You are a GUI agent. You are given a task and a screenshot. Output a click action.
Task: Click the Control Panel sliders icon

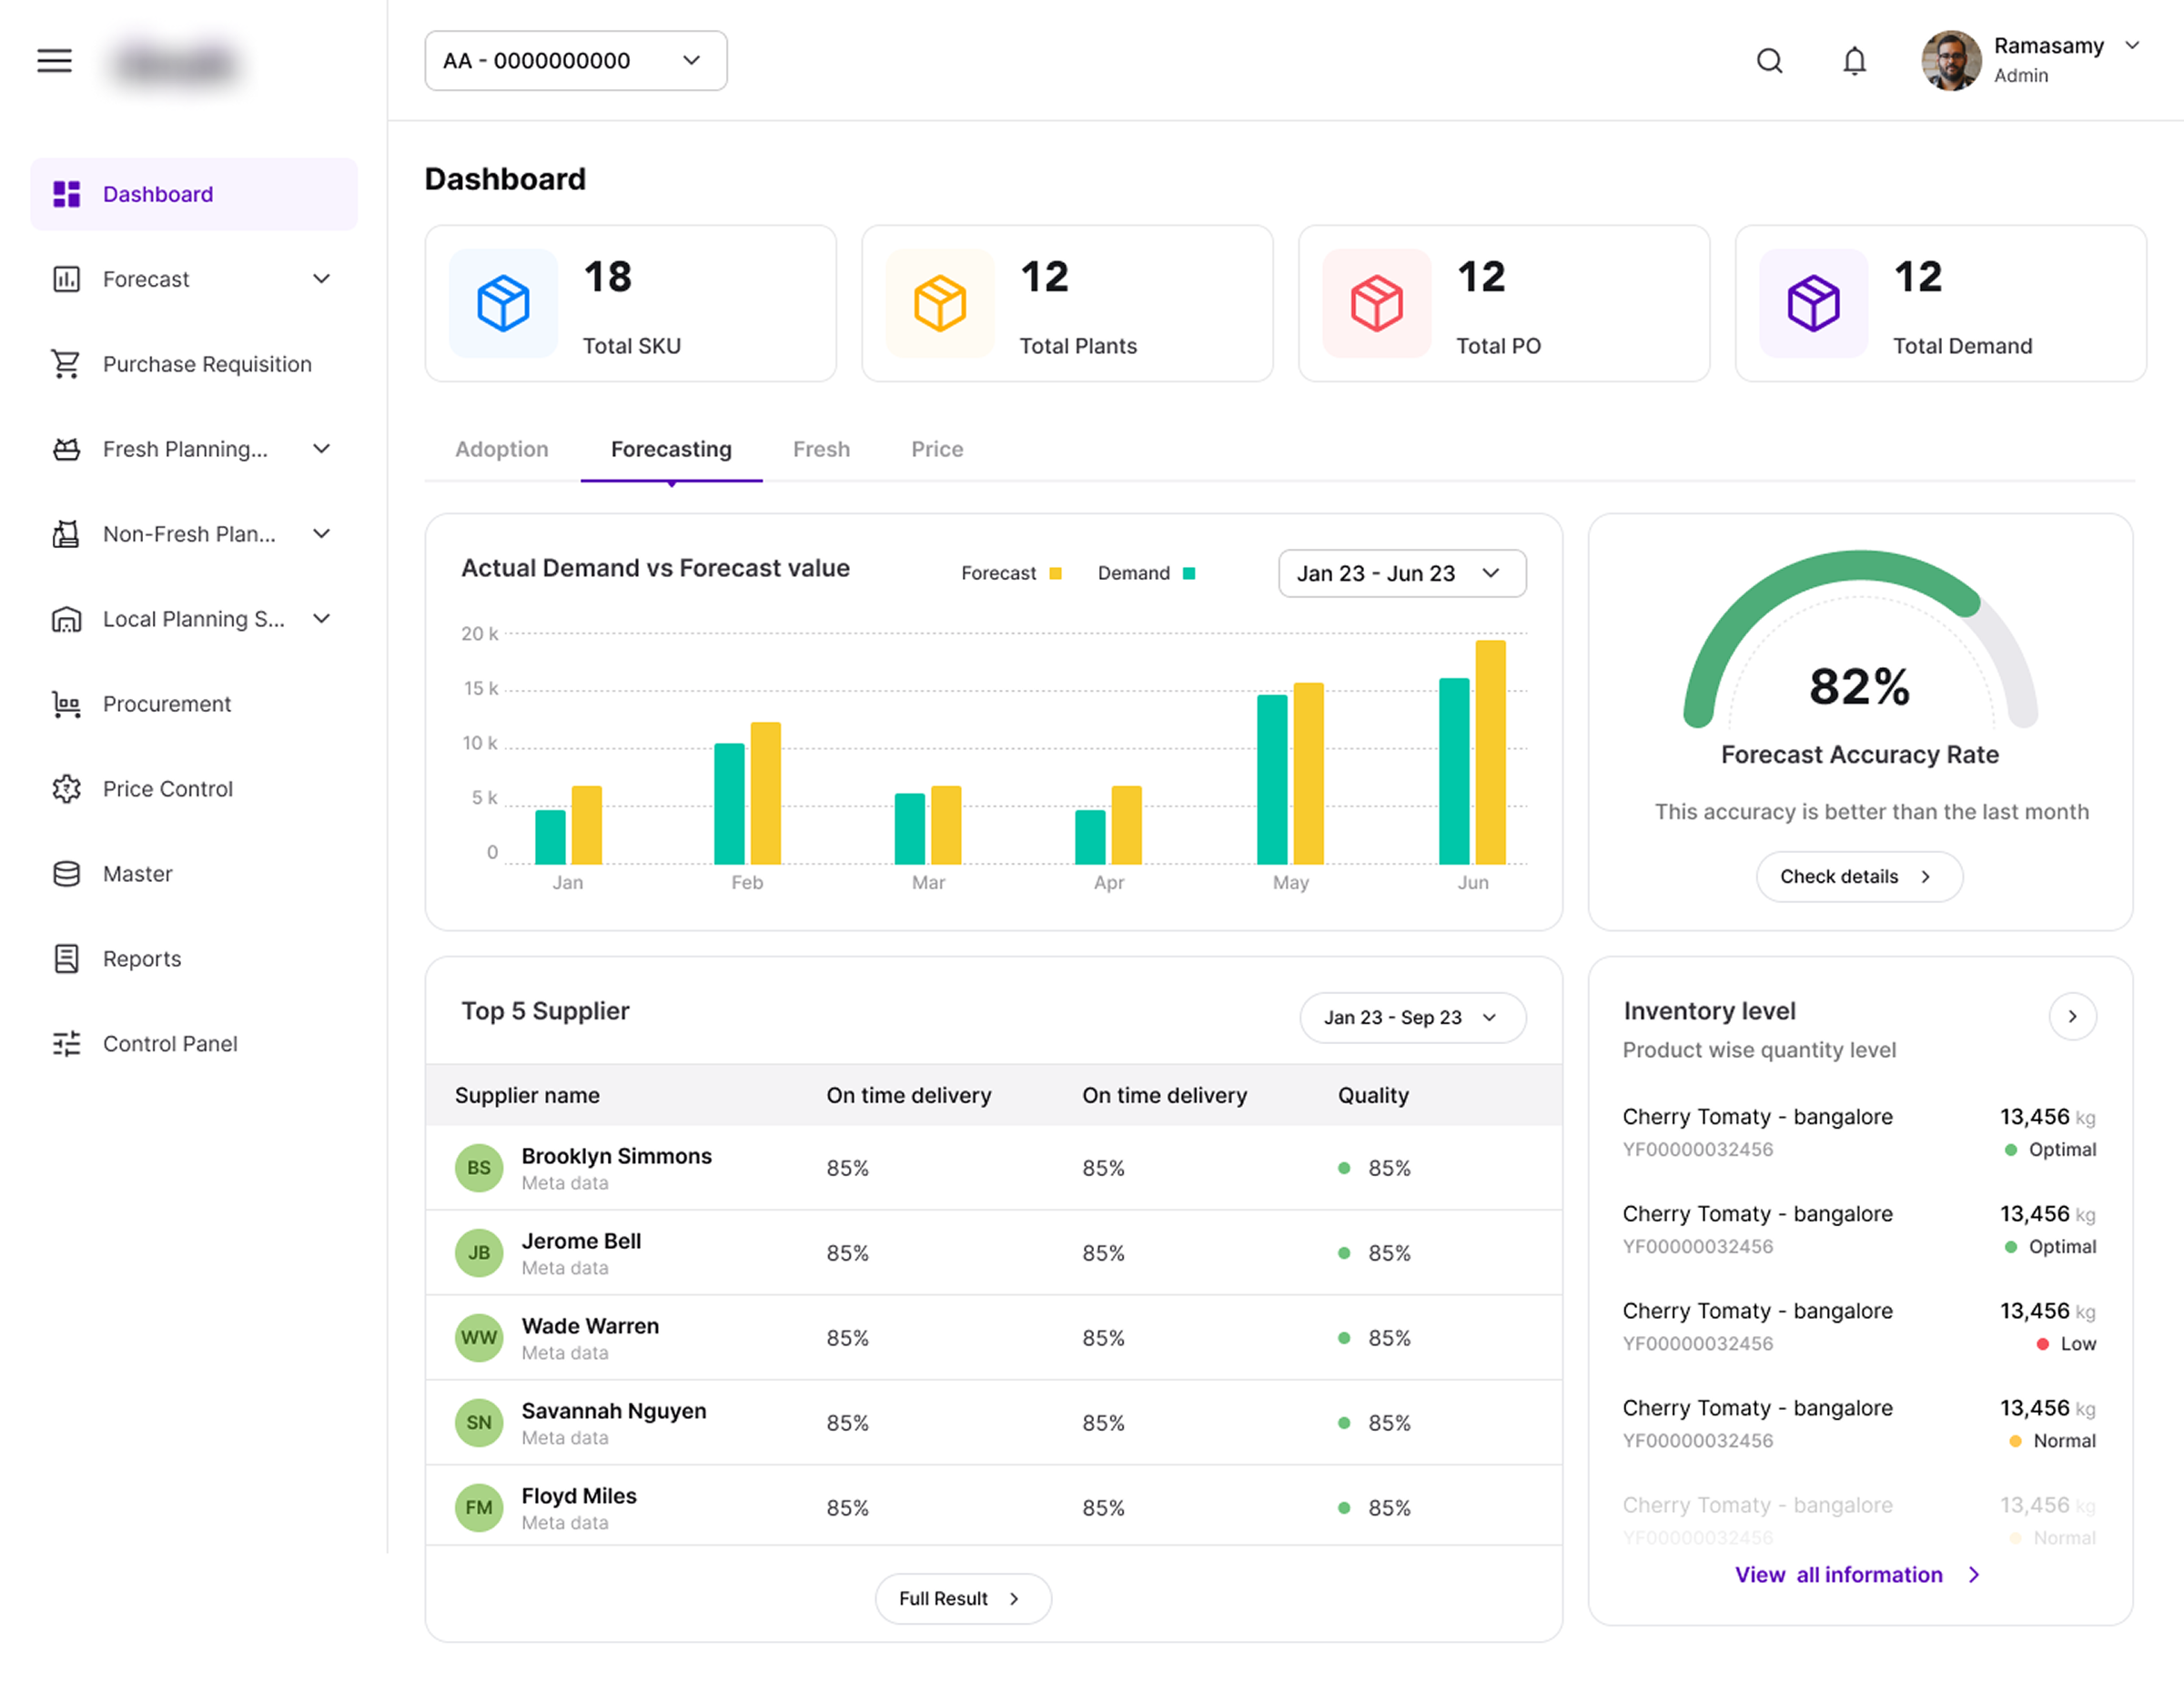(67, 1044)
